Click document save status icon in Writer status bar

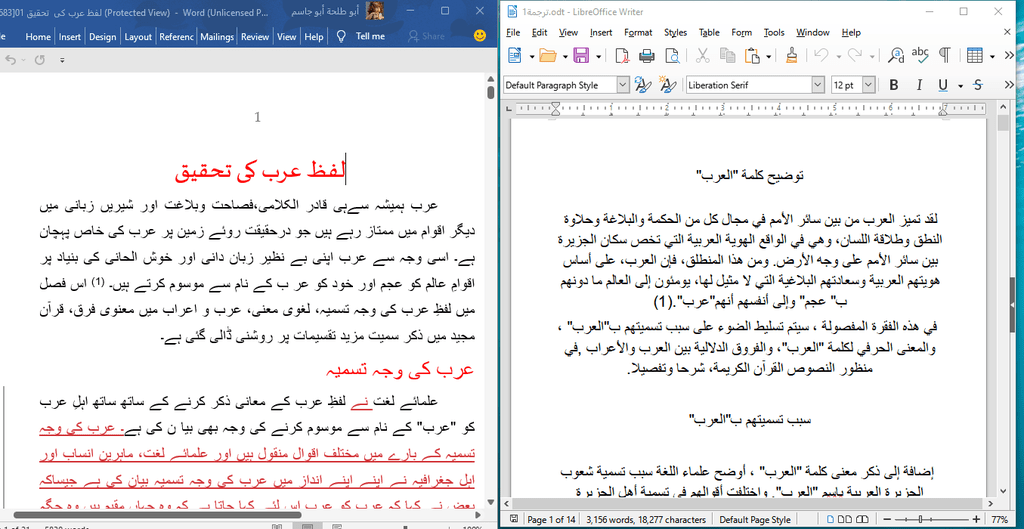click(x=514, y=520)
